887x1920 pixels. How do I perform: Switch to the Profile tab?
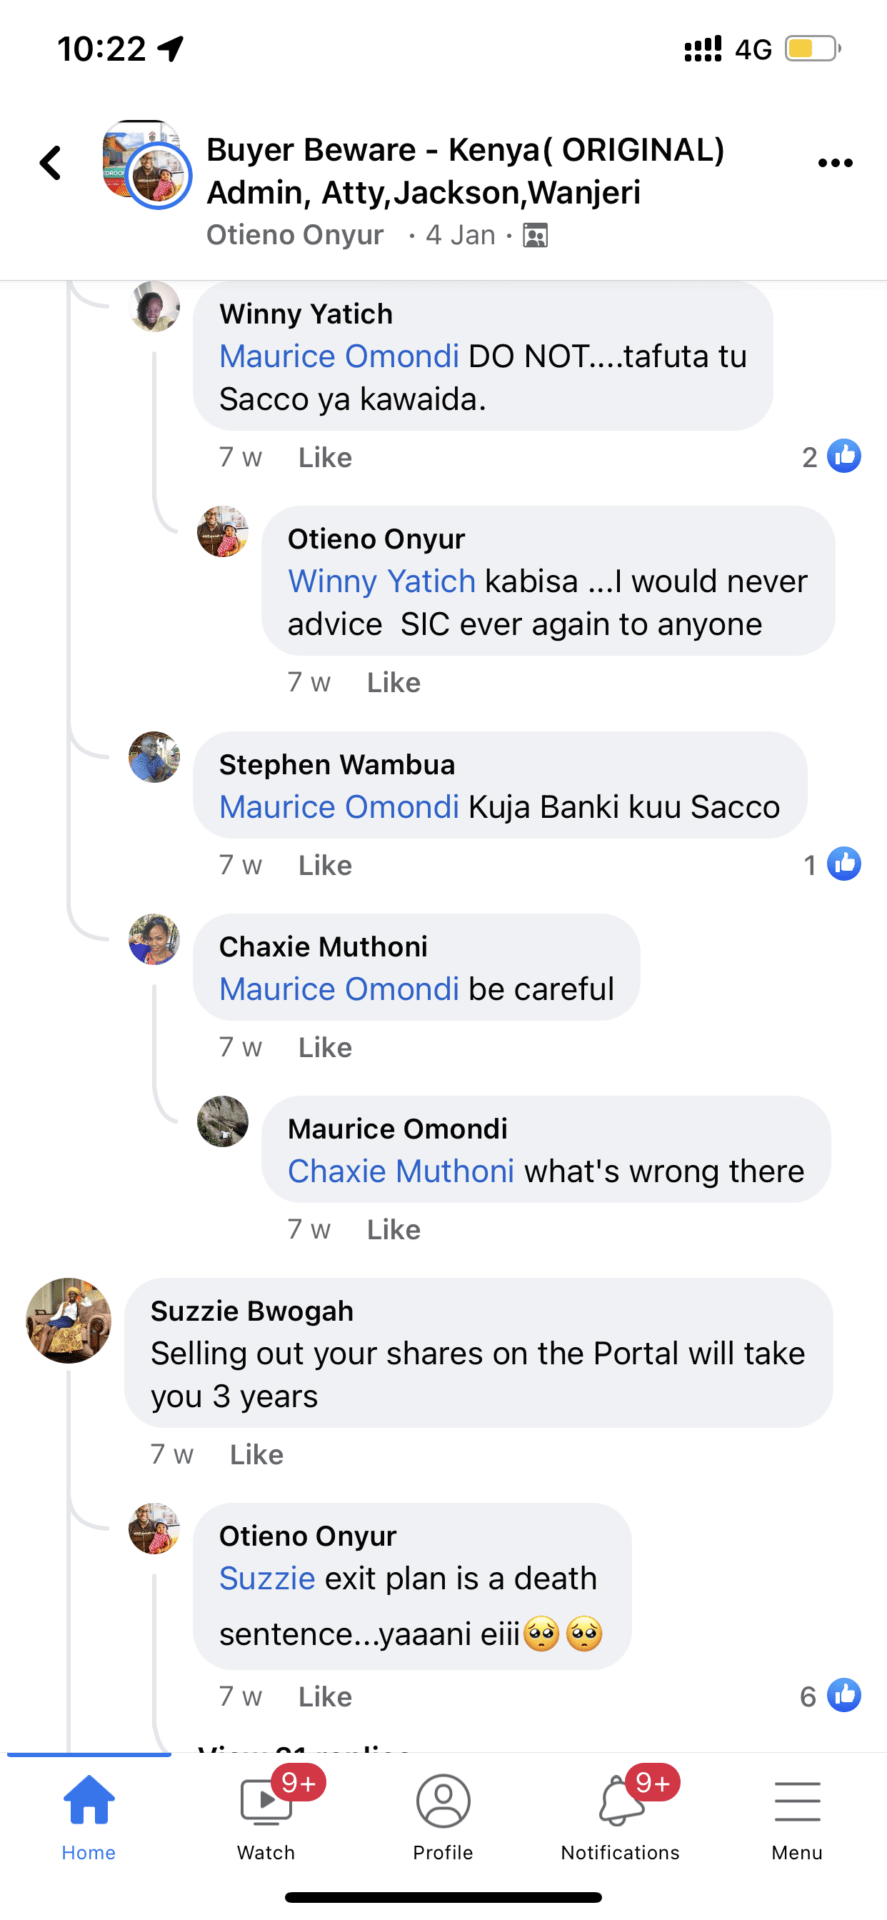pyautogui.click(x=443, y=1801)
